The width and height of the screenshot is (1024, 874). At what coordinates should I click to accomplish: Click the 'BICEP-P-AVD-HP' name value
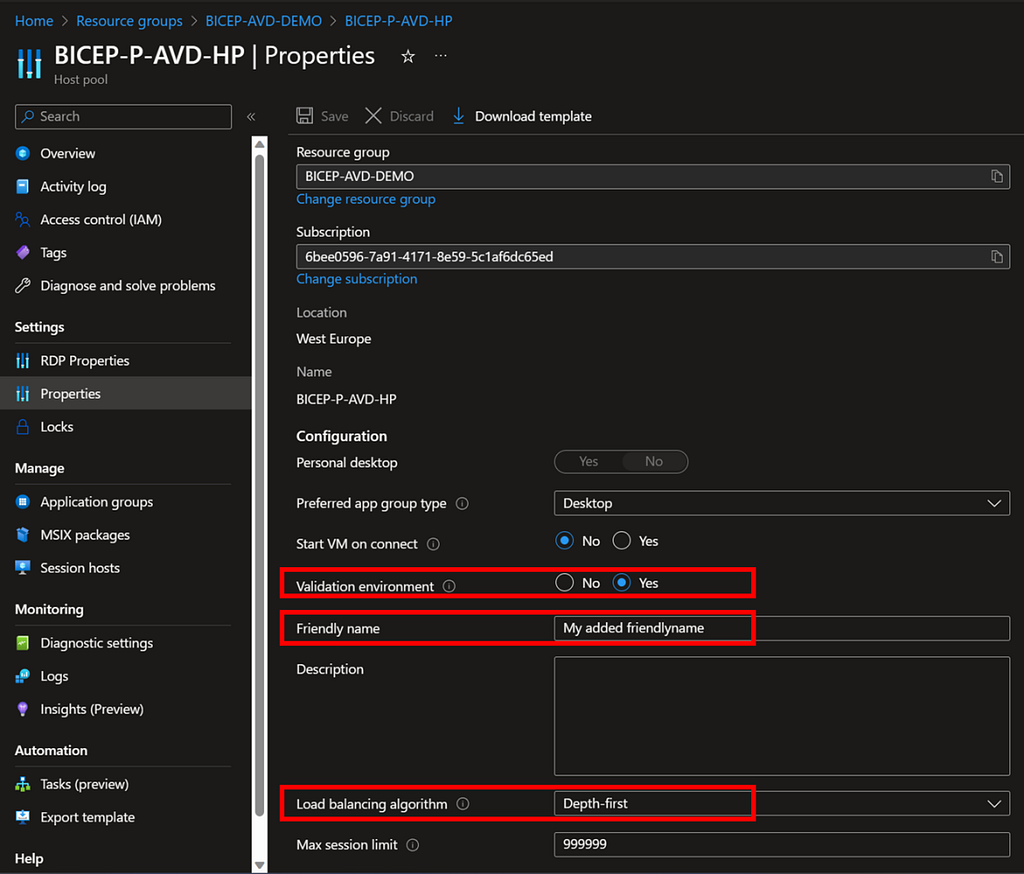point(346,399)
